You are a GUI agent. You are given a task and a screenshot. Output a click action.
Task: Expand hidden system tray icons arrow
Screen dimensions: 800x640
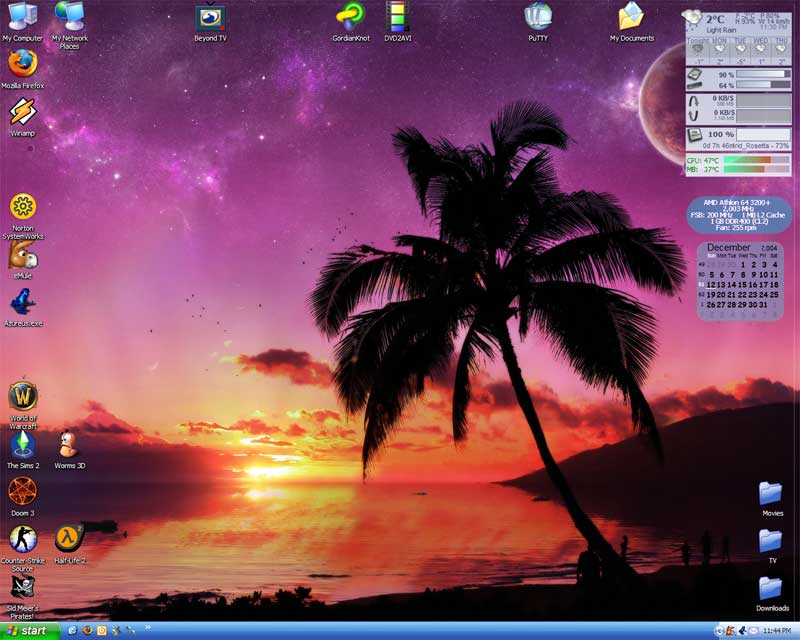[x=719, y=631]
